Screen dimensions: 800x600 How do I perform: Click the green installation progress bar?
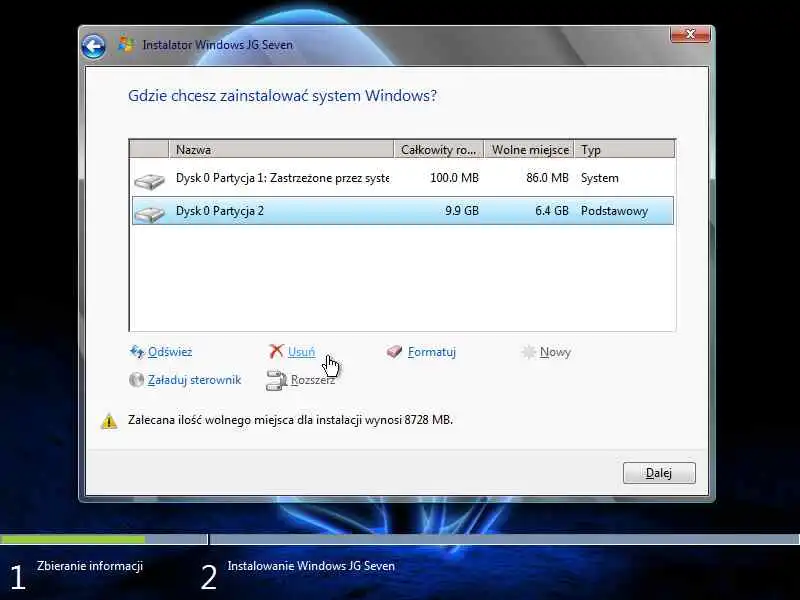click(73, 539)
